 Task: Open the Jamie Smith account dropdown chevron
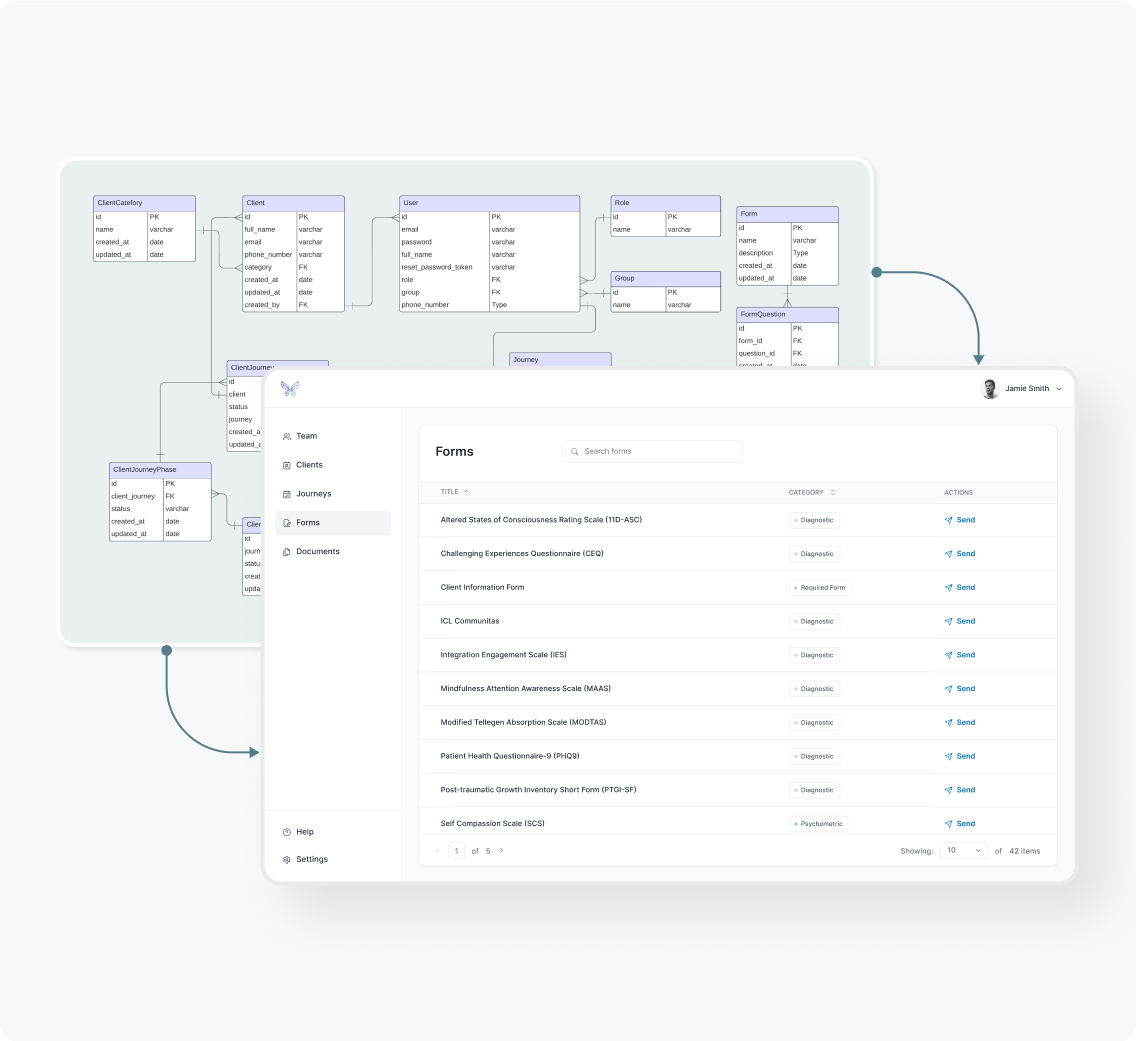pos(1059,389)
